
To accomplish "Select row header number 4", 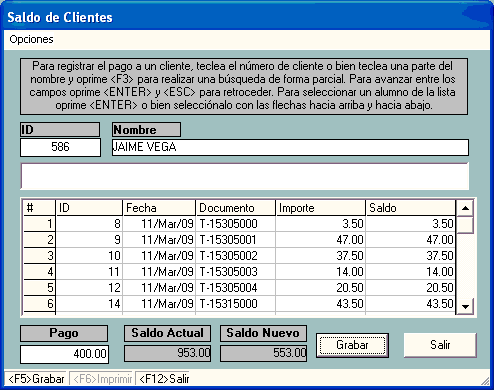I will [39, 272].
